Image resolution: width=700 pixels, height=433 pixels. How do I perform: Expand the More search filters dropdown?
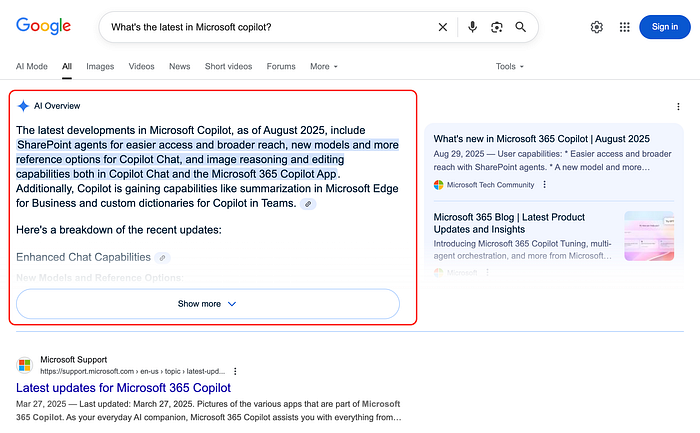tap(324, 67)
